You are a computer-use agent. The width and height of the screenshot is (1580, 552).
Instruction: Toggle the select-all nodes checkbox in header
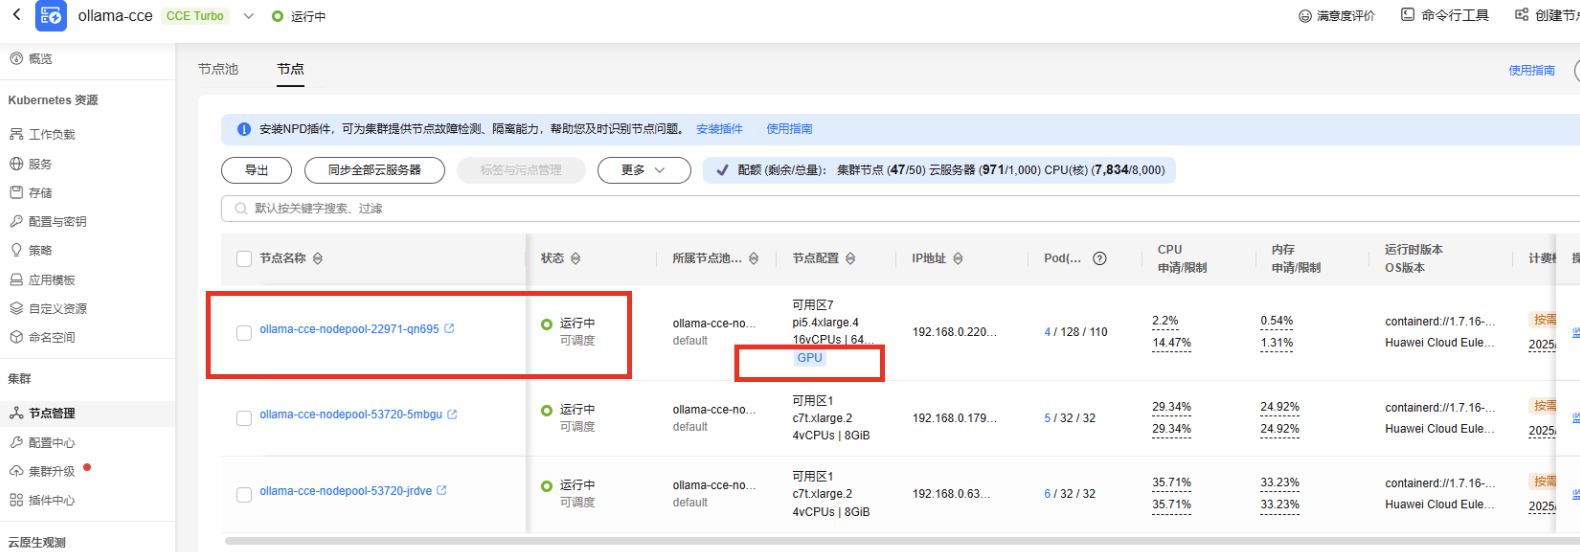tap(244, 259)
